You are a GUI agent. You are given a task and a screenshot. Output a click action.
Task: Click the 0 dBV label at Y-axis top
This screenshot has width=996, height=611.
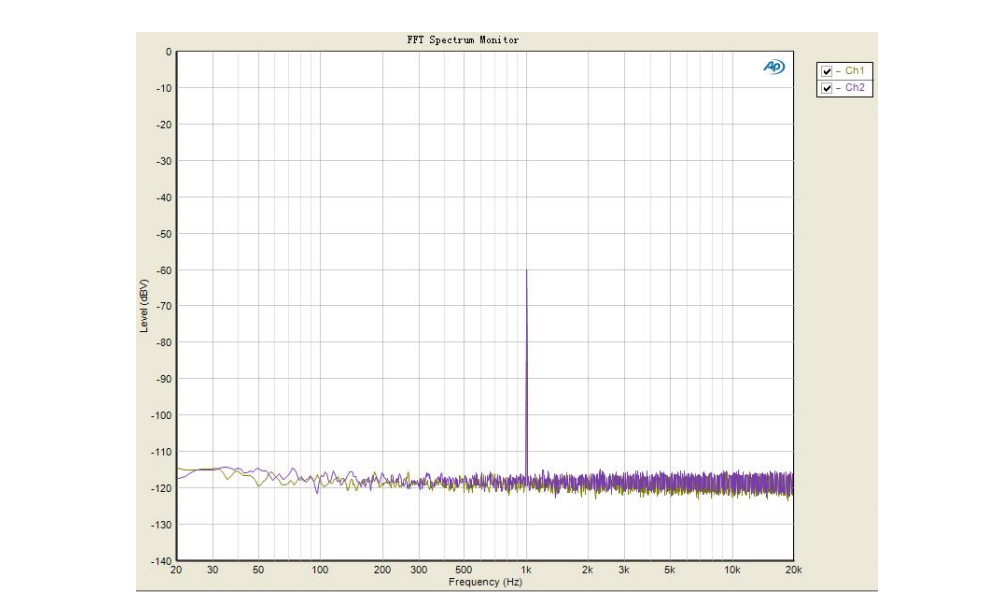[x=168, y=52]
